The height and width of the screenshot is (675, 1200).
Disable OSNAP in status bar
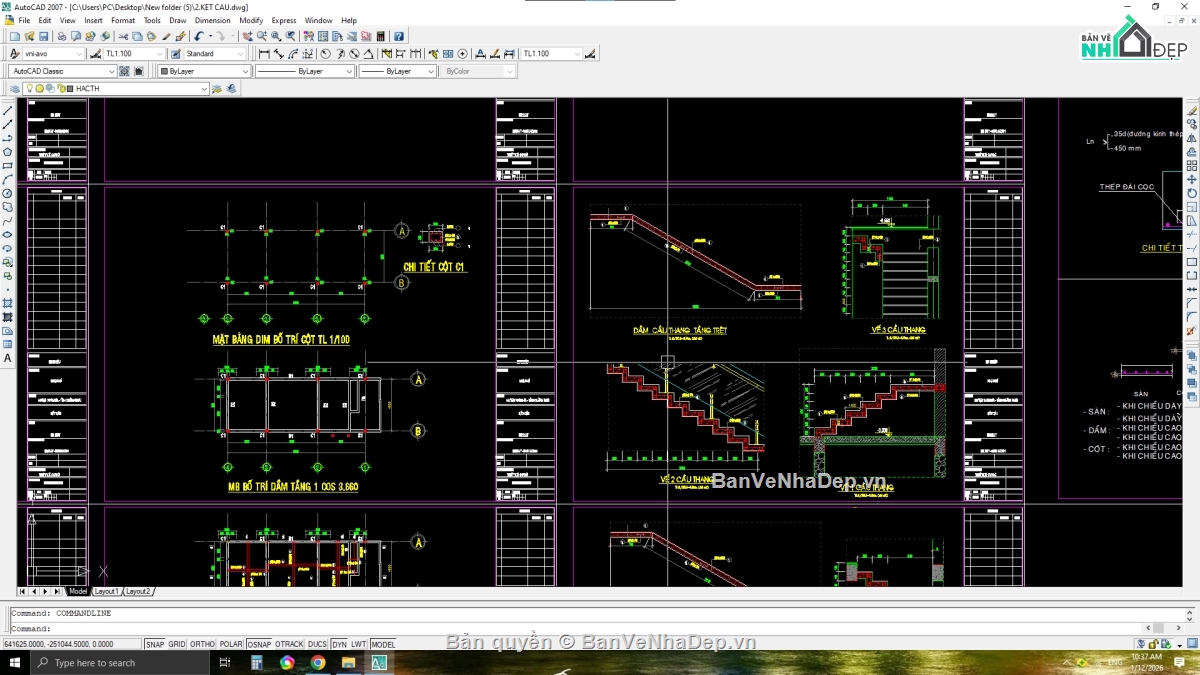point(259,645)
